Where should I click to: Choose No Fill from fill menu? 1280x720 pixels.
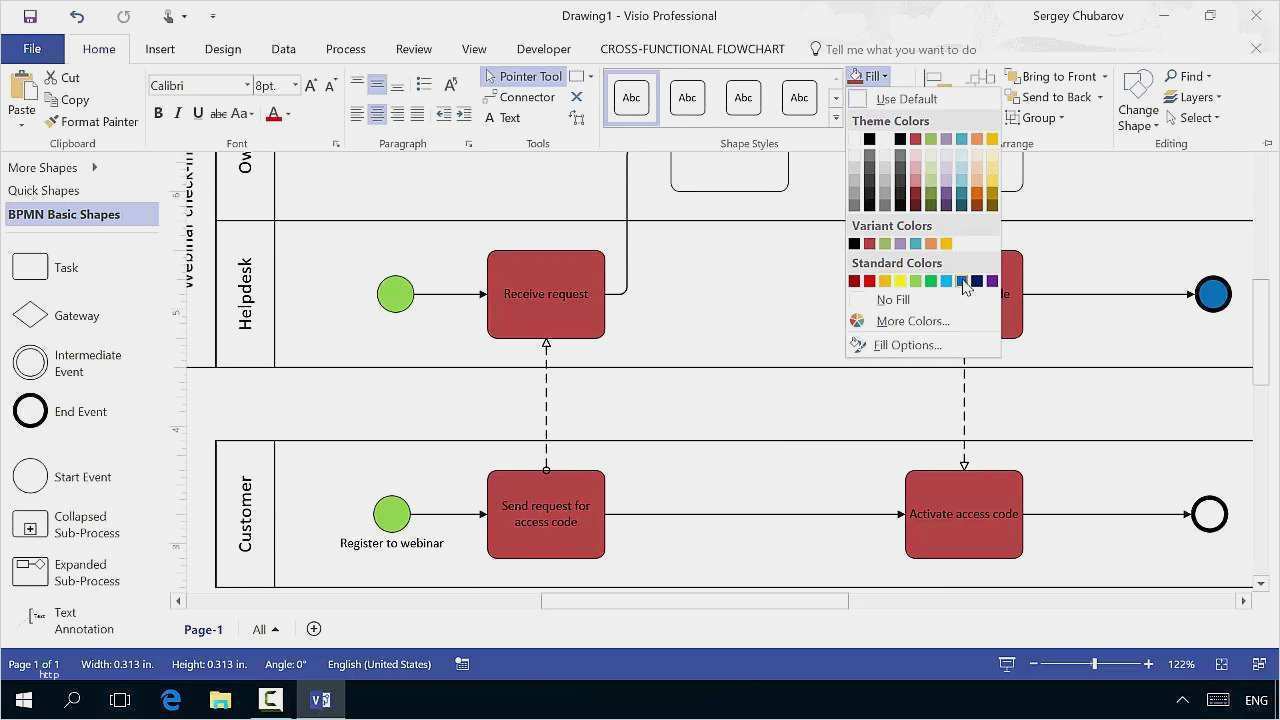tap(892, 300)
